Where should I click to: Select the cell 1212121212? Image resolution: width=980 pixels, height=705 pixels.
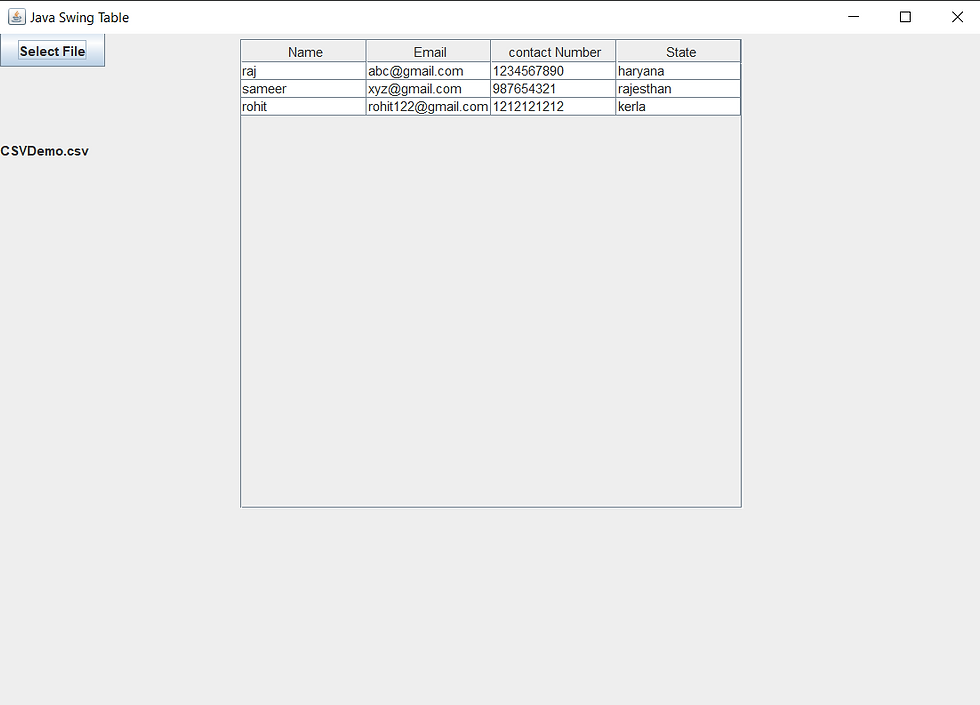coord(554,106)
